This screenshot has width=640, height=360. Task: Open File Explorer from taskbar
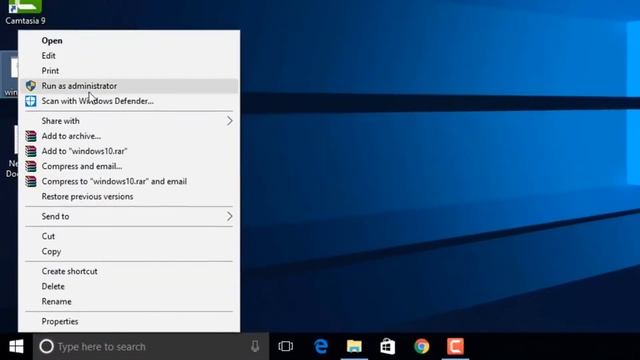[354, 347]
